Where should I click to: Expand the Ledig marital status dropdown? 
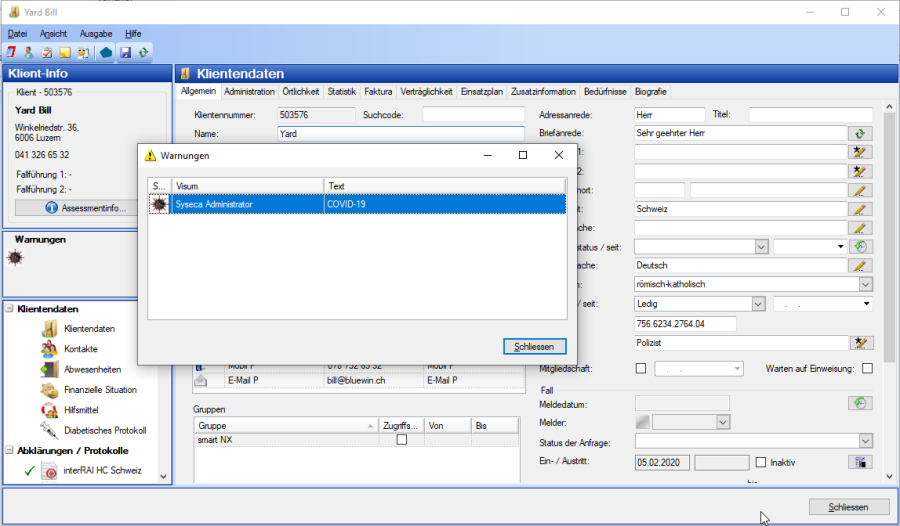coord(757,304)
